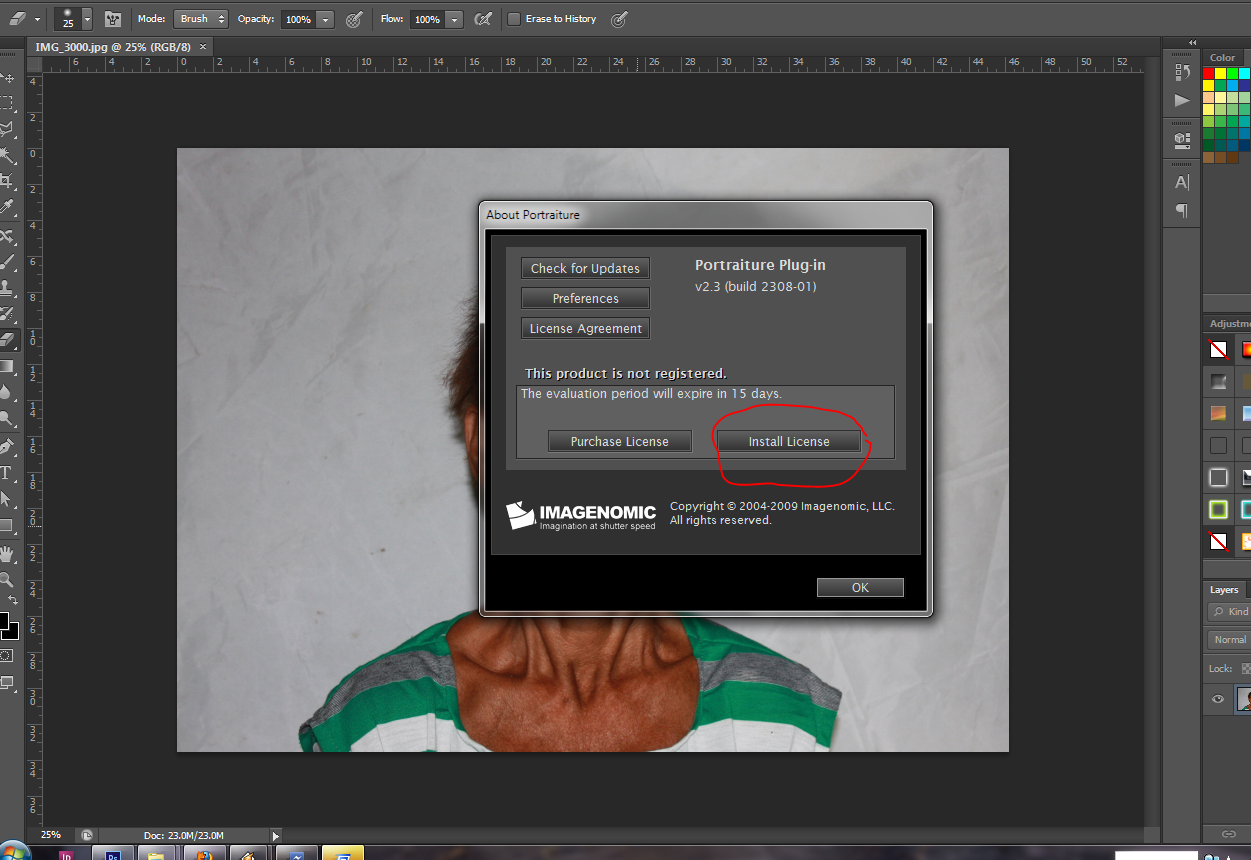
Task: Toggle the Brush panel button
Action: (x=113, y=19)
